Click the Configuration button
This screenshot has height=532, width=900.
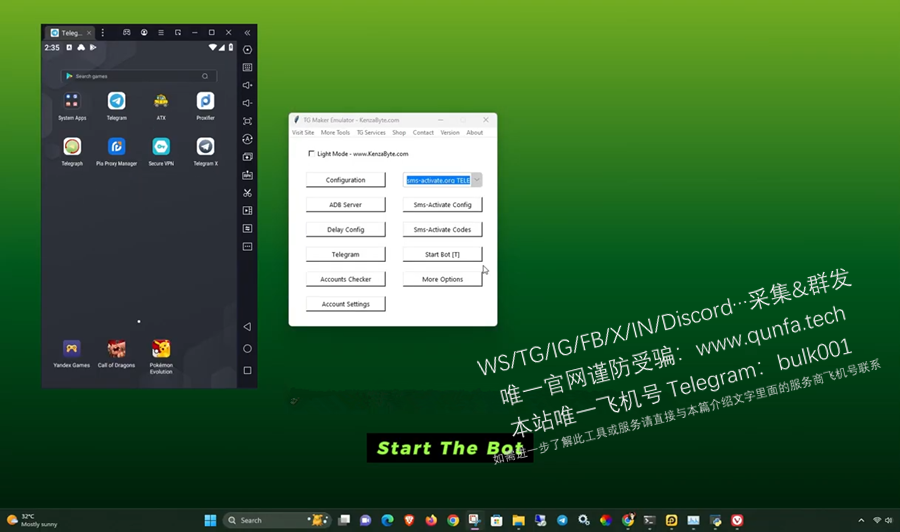click(346, 180)
